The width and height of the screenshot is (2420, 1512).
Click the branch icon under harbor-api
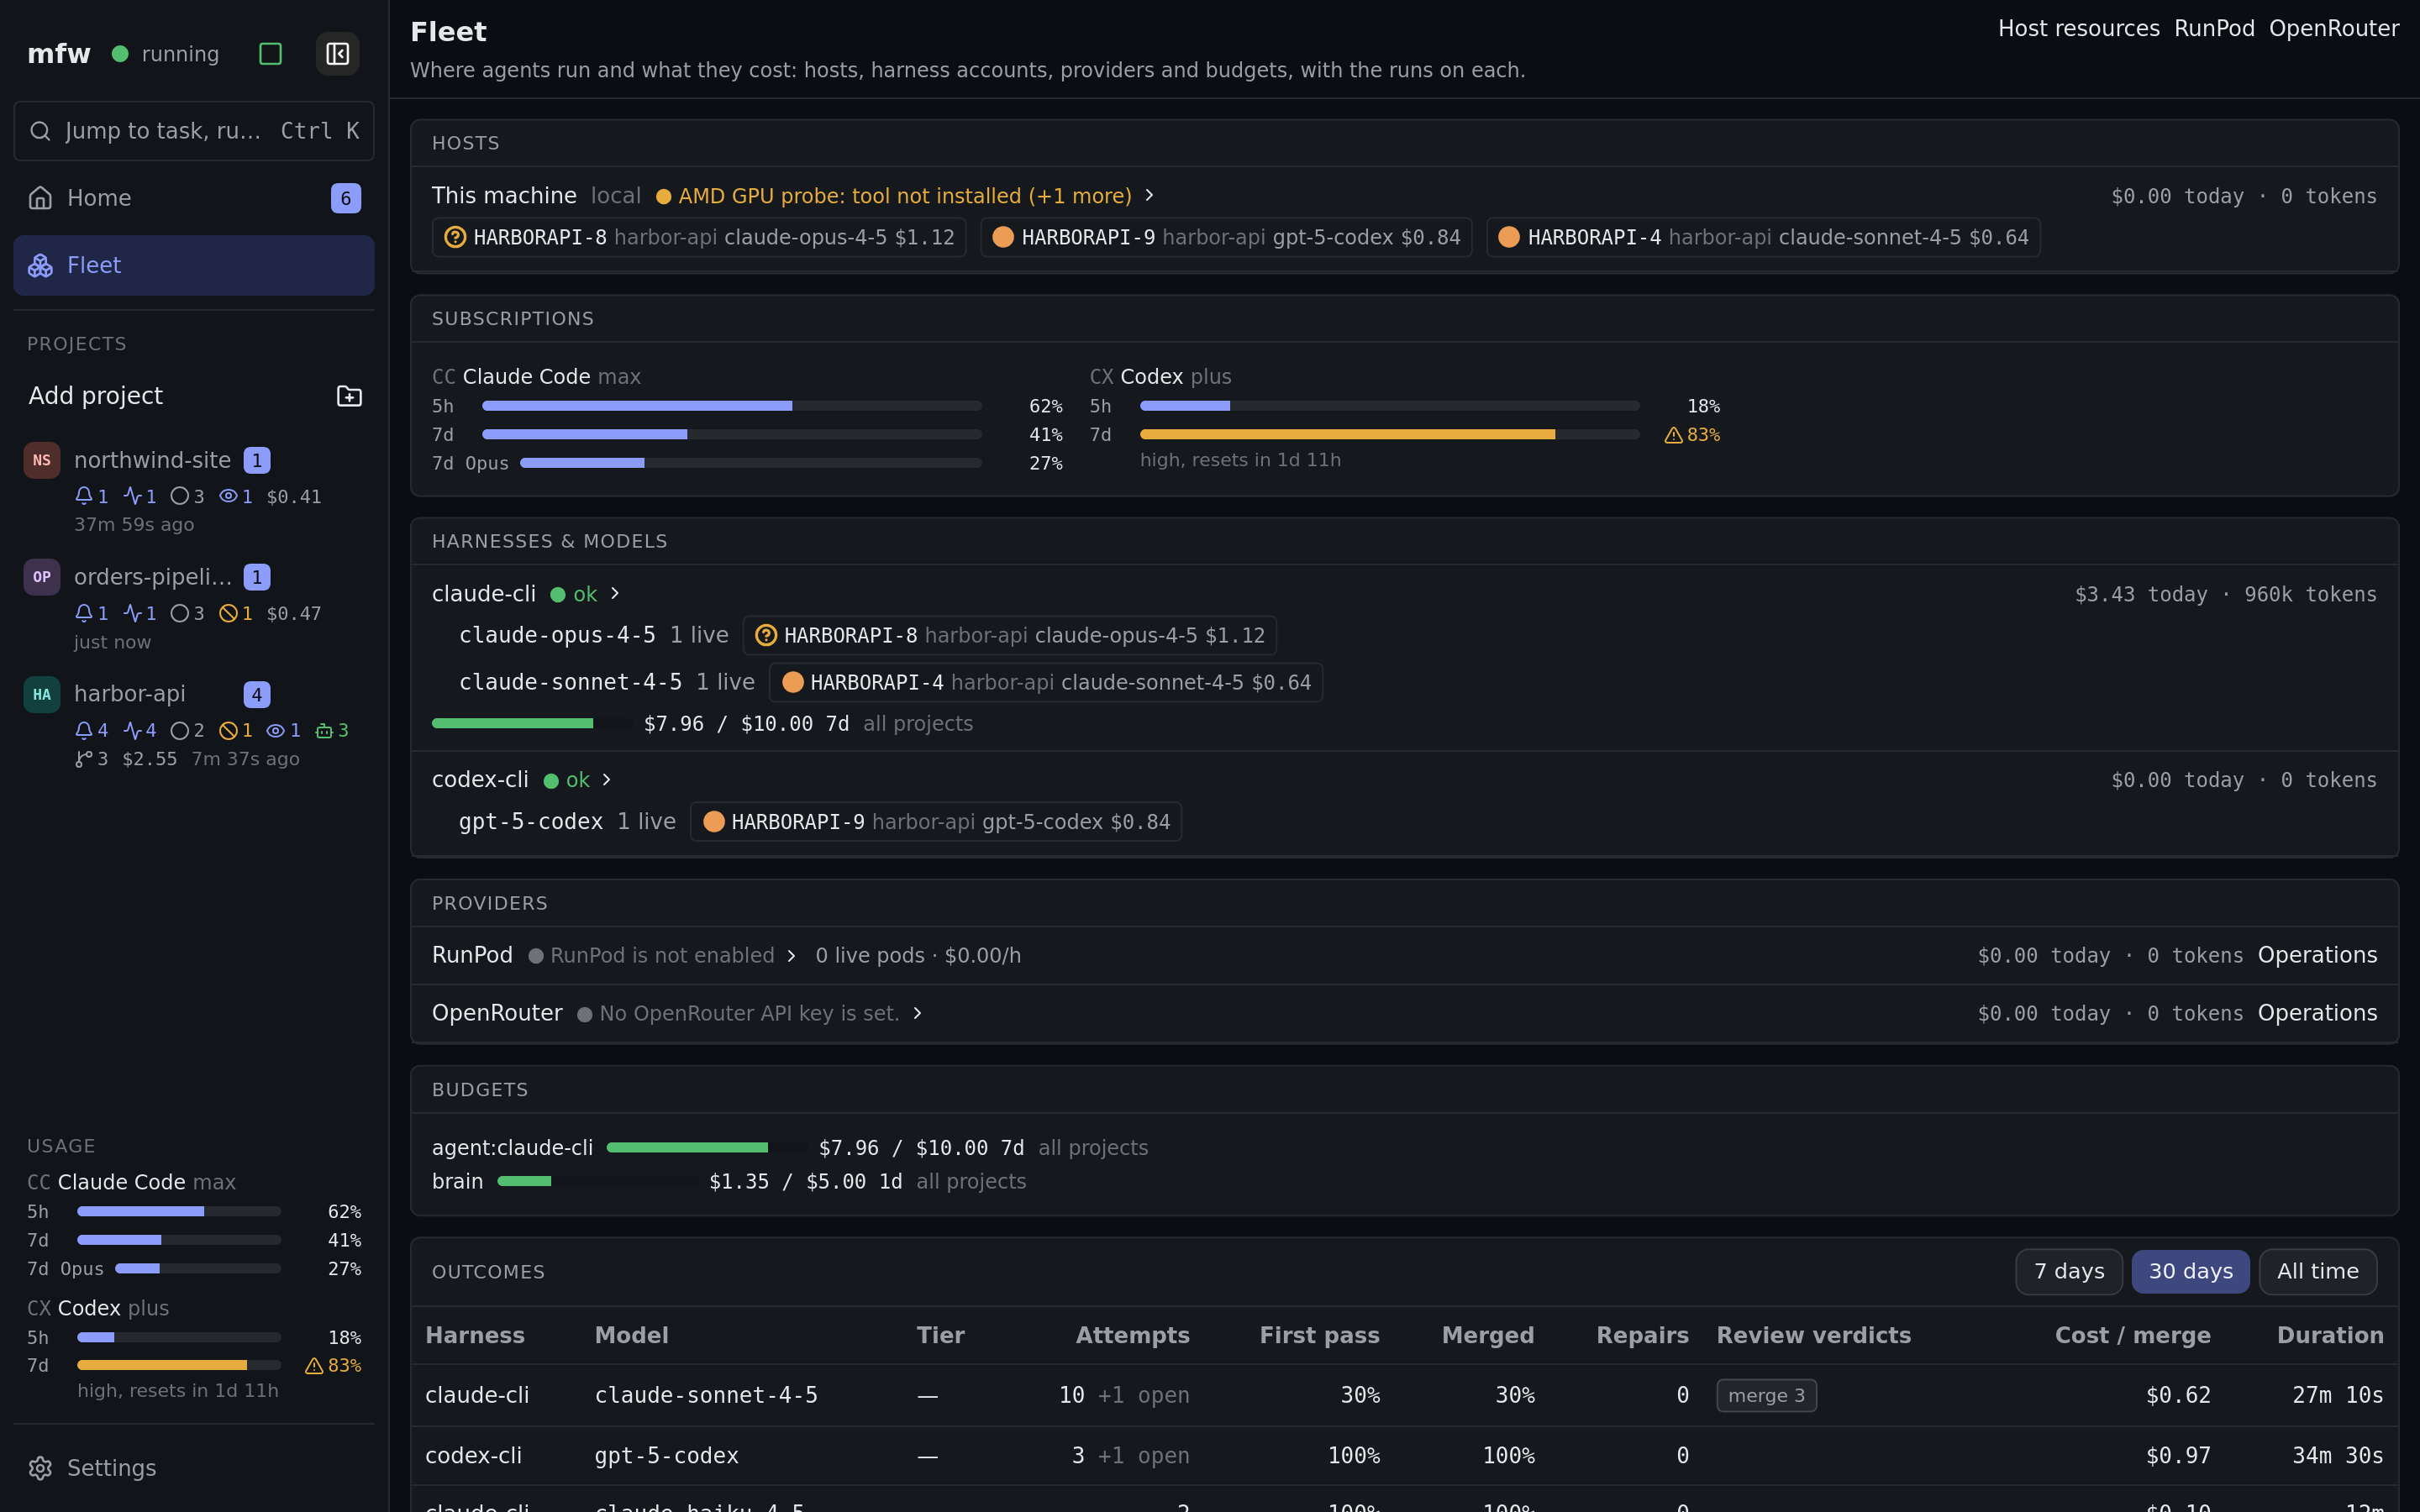click(x=84, y=759)
